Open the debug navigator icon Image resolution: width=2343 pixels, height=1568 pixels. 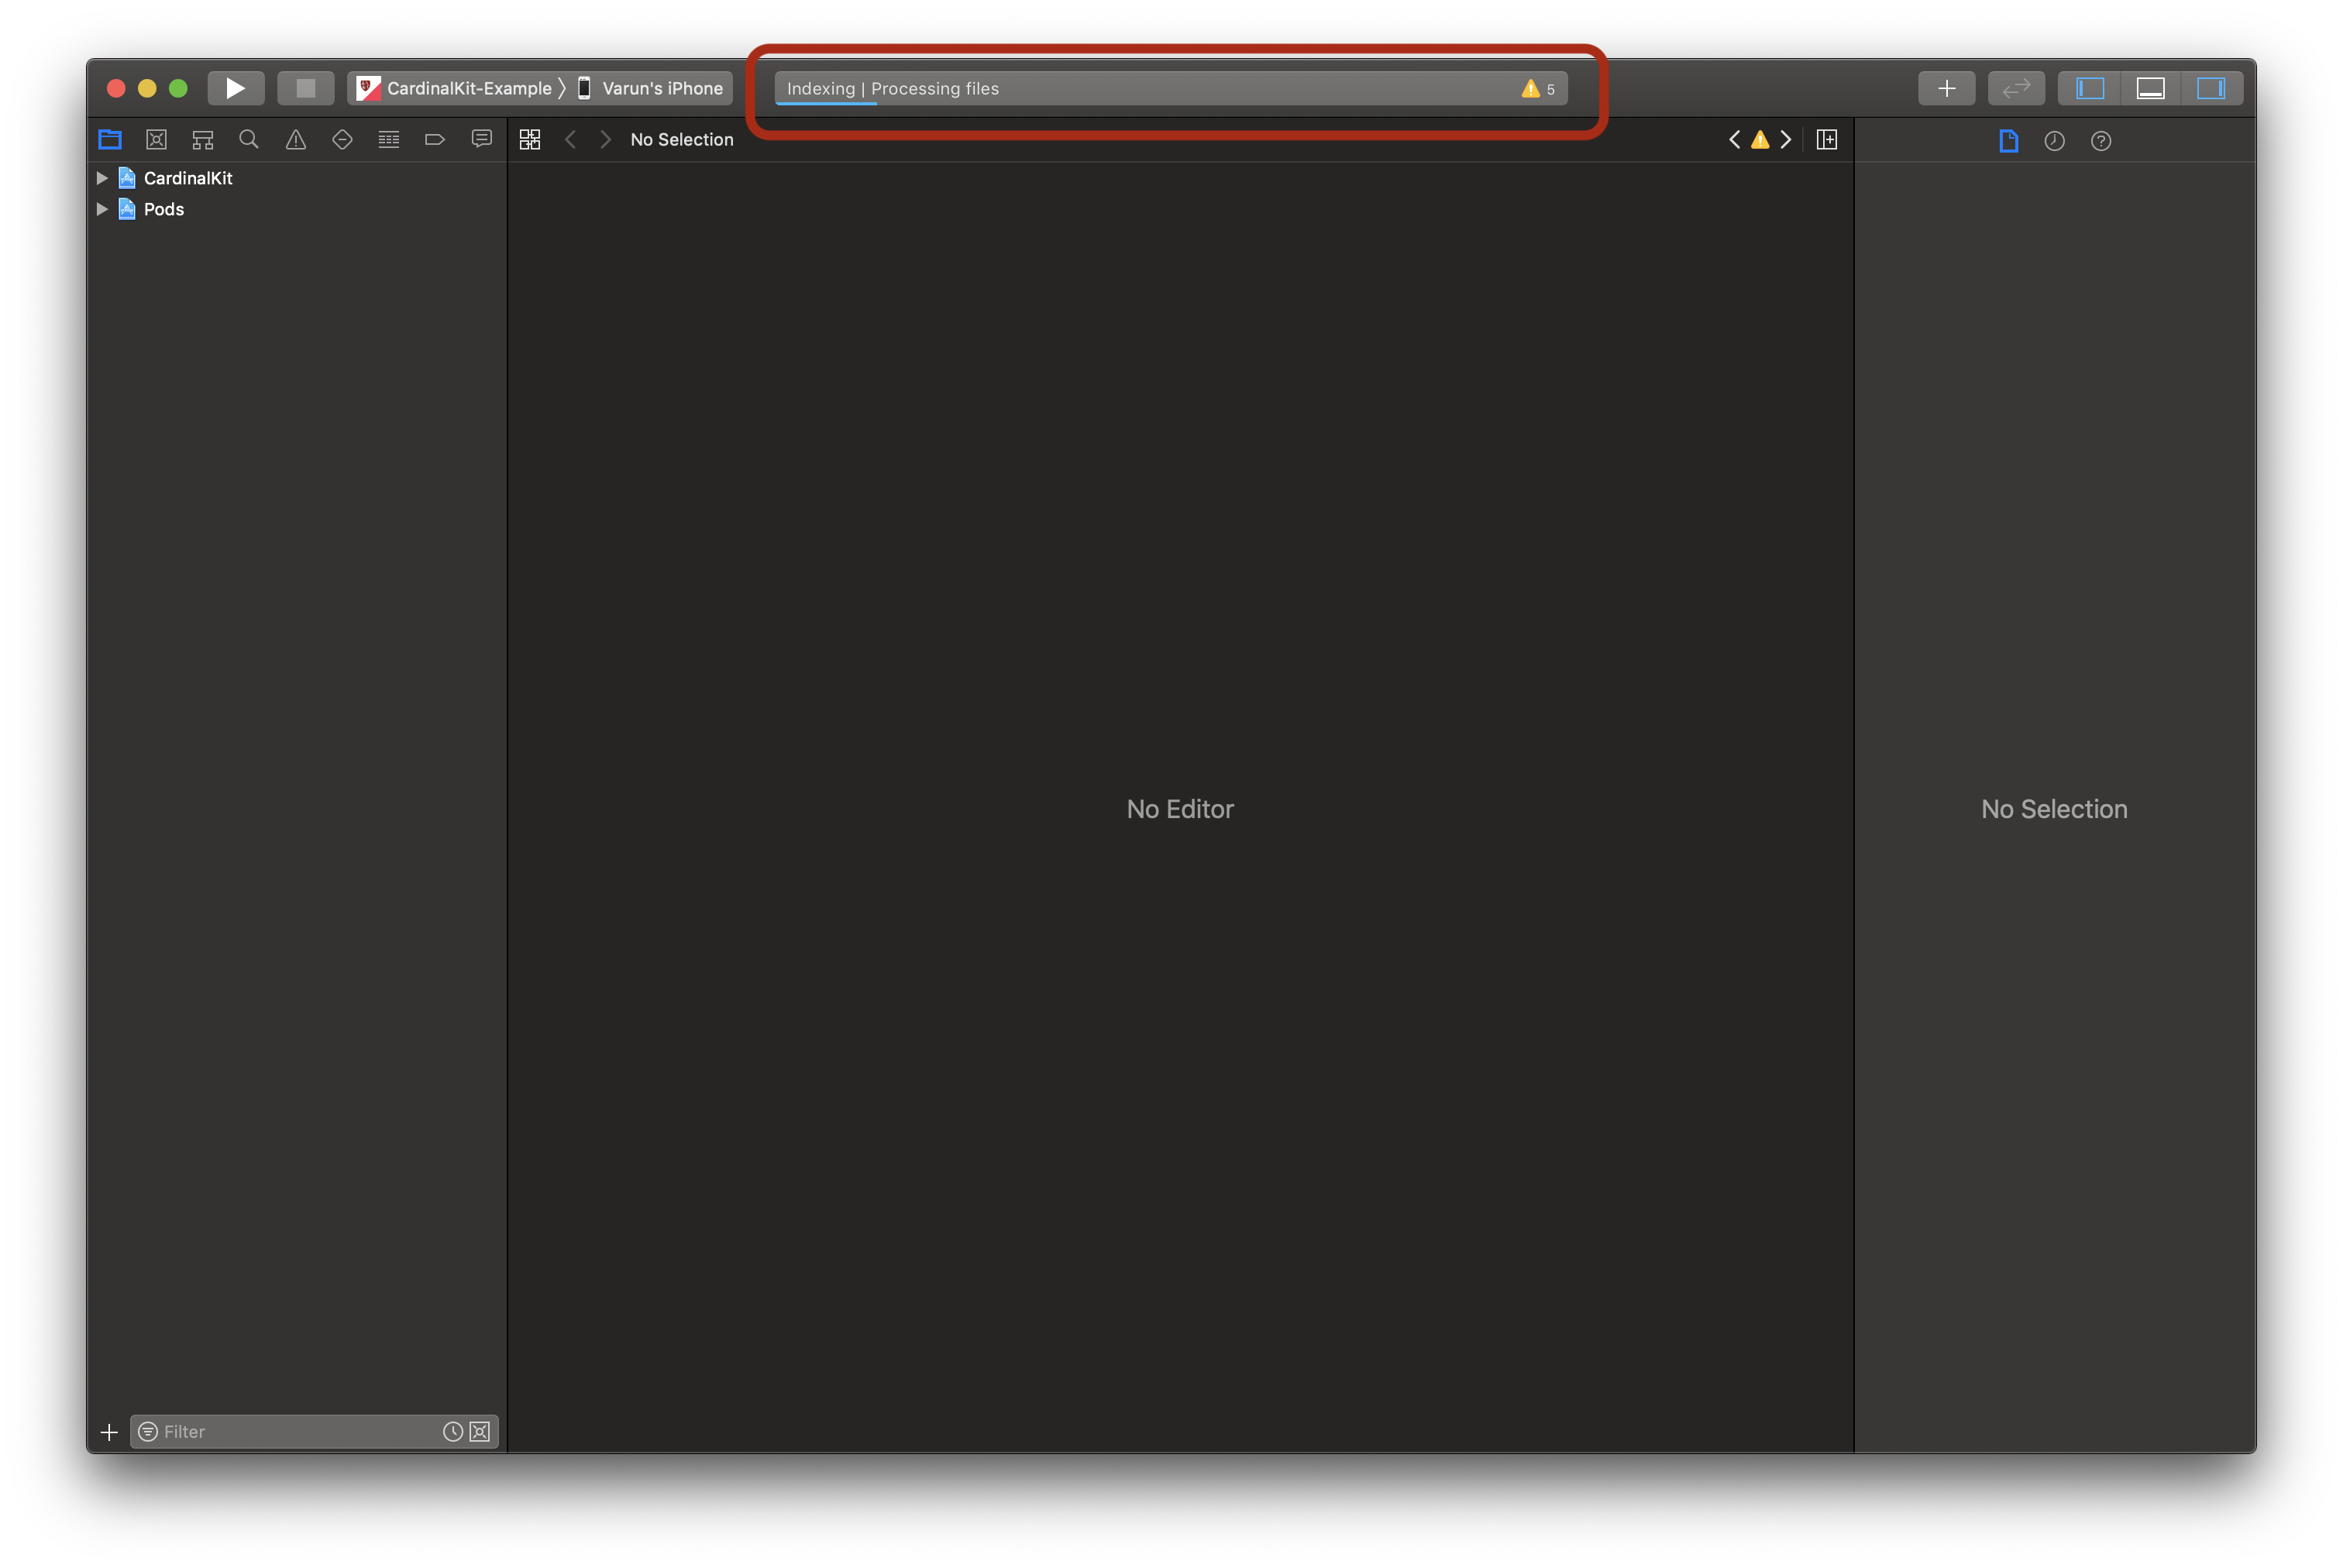pyautogui.click(x=389, y=140)
